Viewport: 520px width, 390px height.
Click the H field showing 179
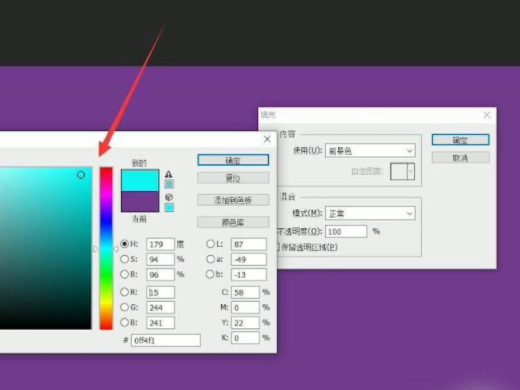click(x=160, y=244)
